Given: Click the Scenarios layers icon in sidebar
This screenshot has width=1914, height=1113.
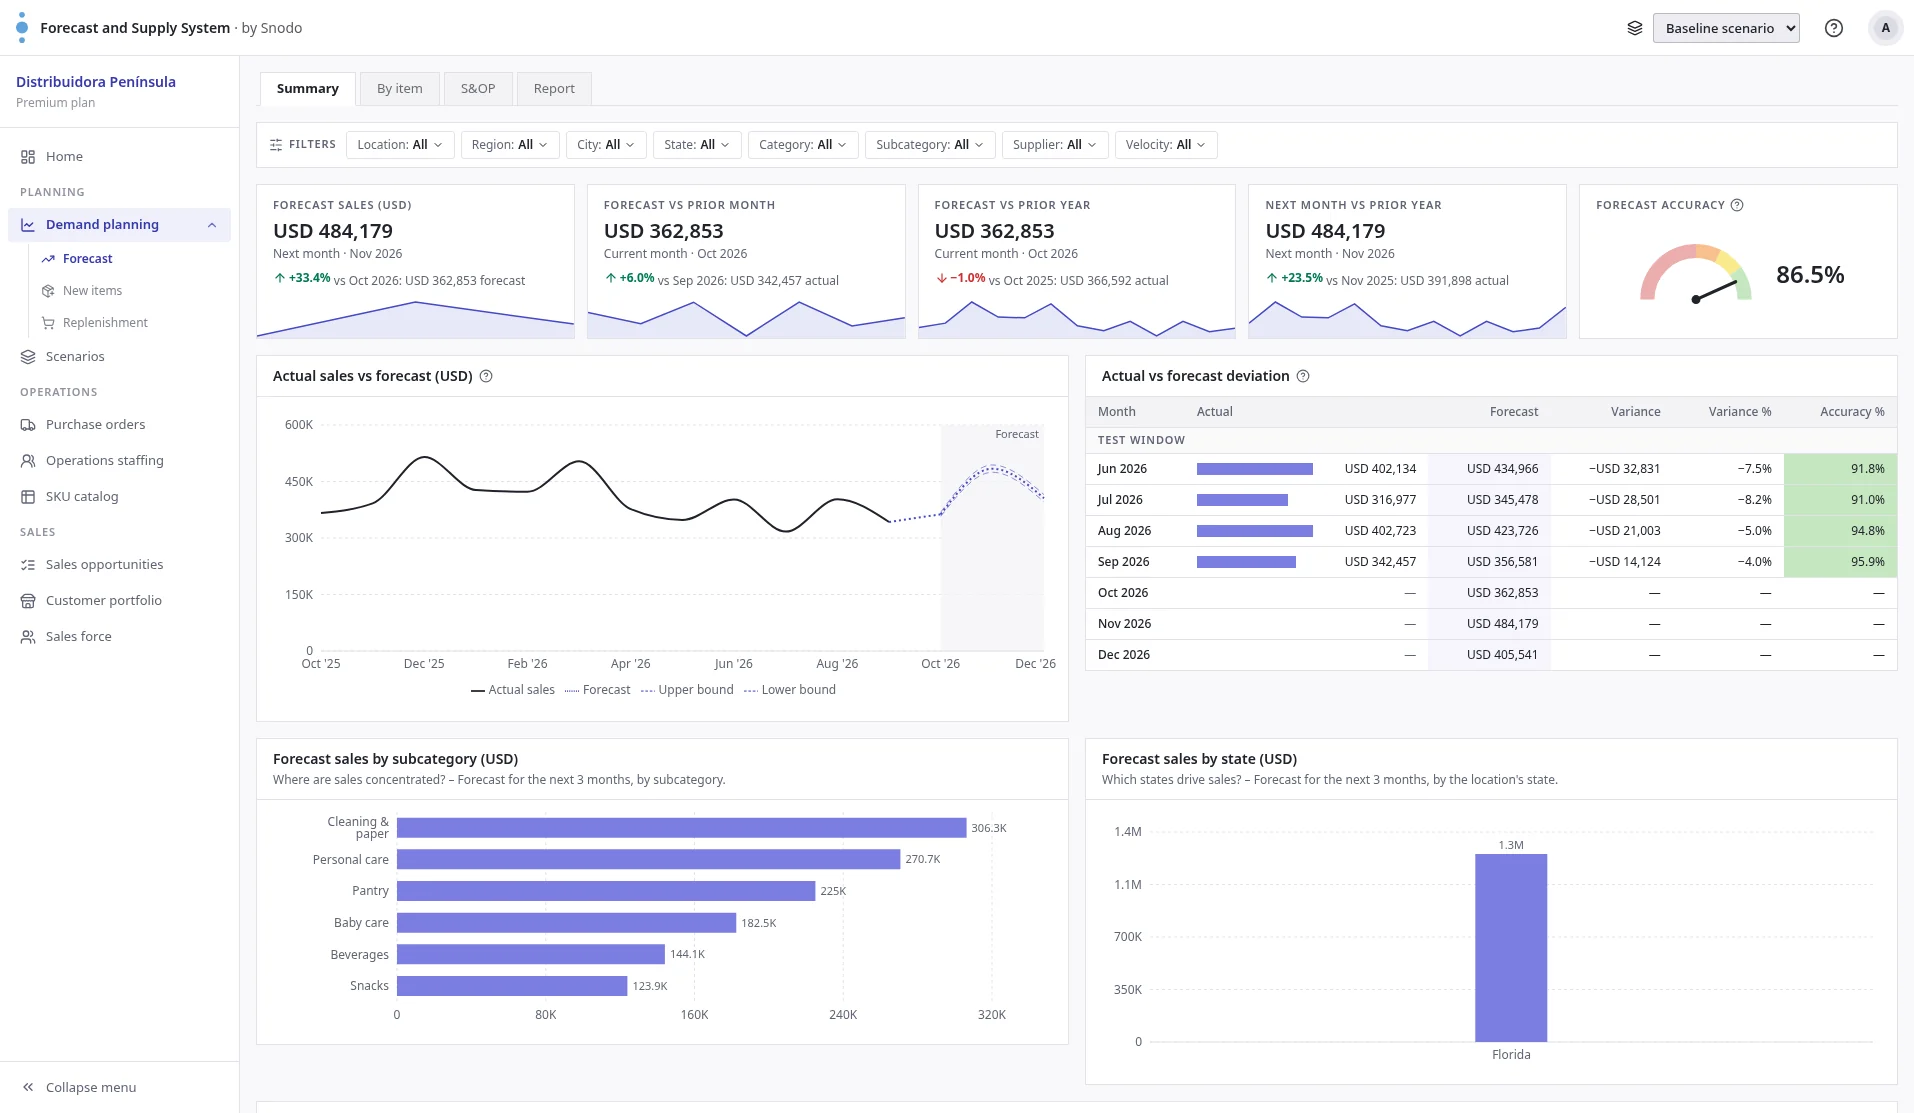Looking at the screenshot, I should click(28, 357).
